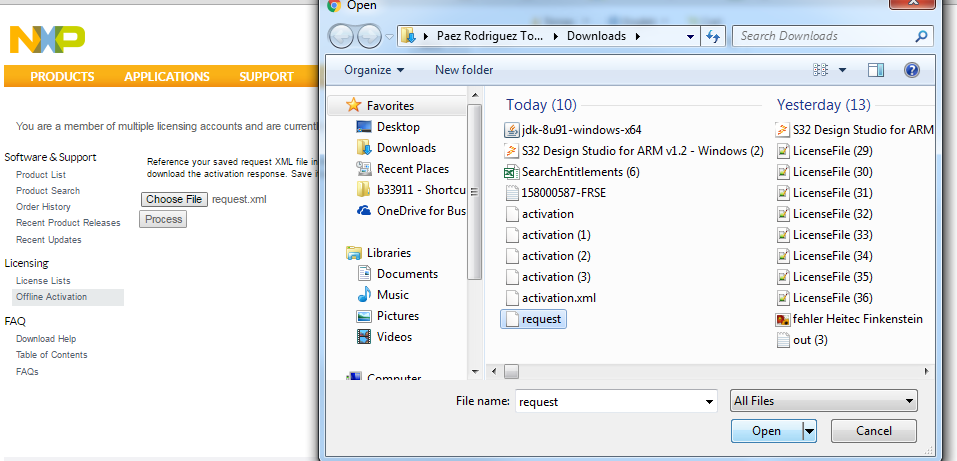Image resolution: width=957 pixels, height=461 pixels.
Task: Open the Offline Activation link
Action: pyautogui.click(x=51, y=297)
